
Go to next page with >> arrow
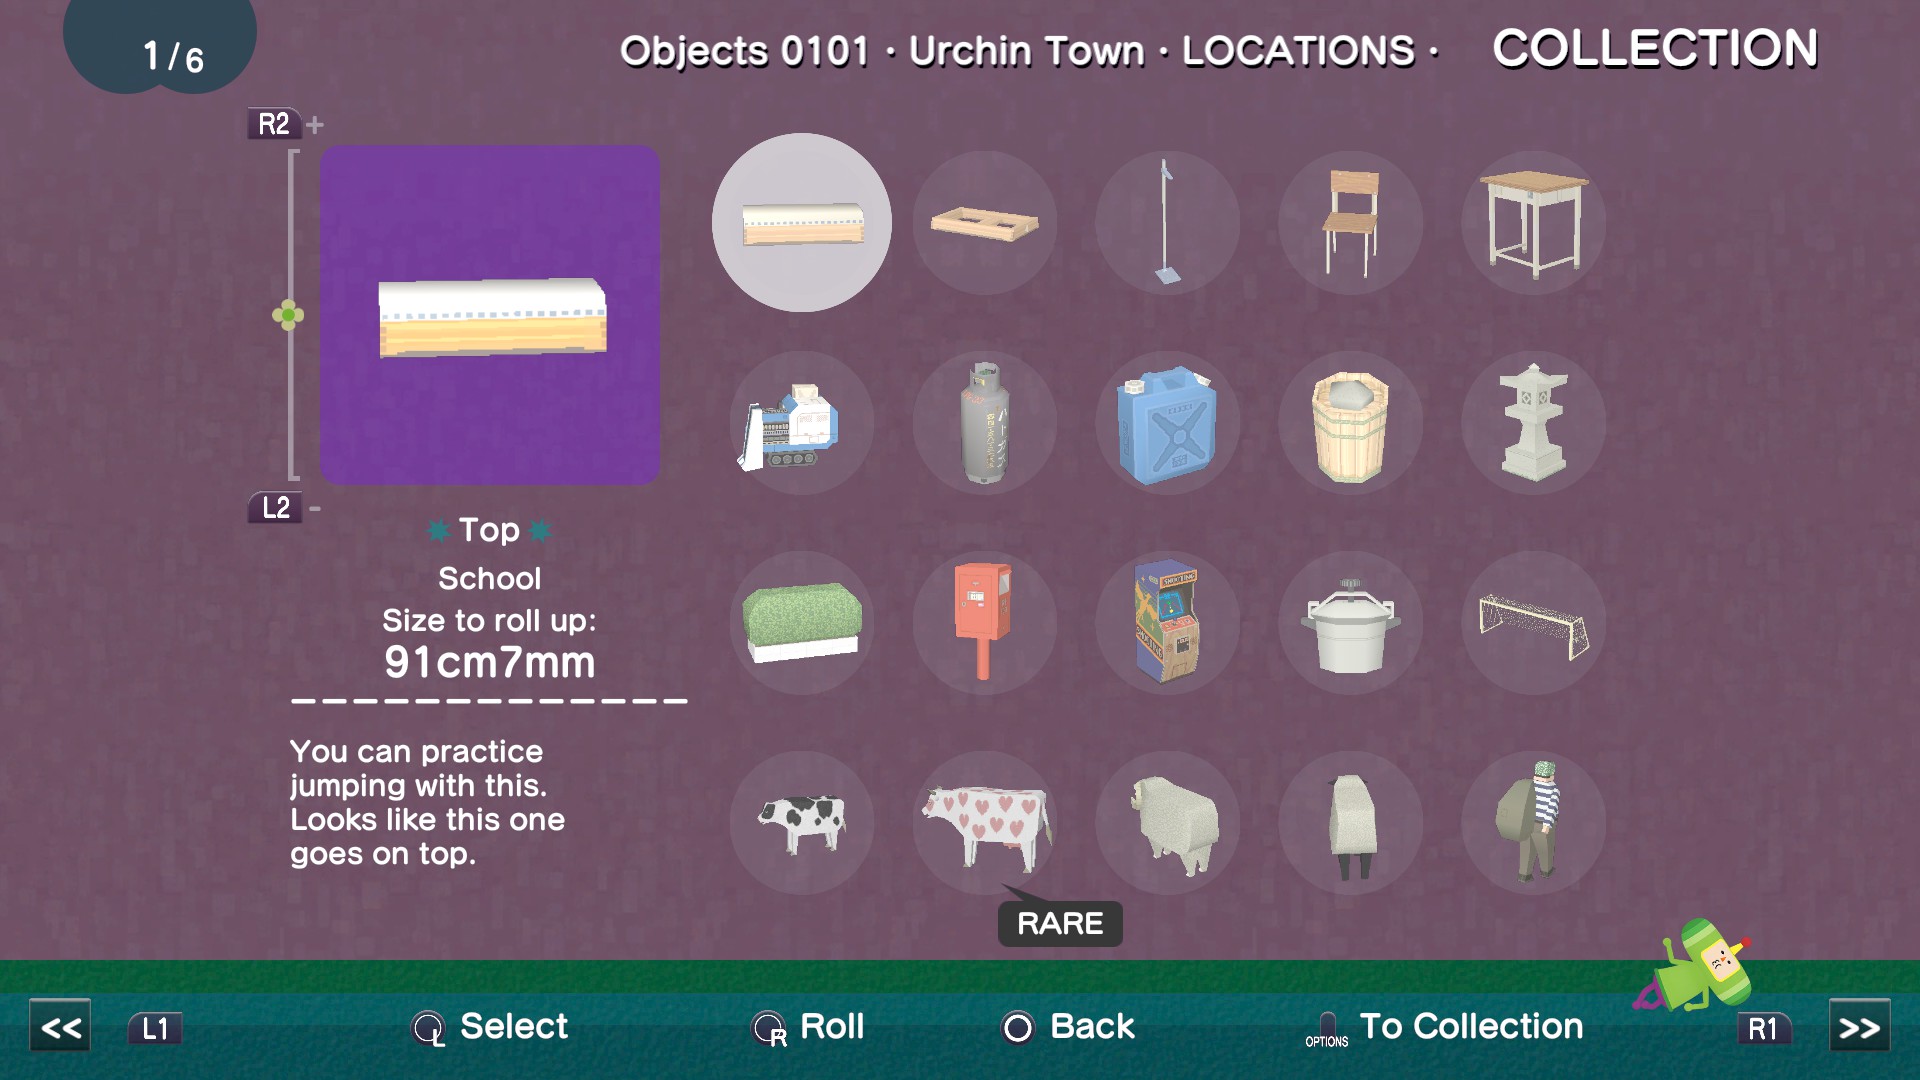click(1859, 1027)
